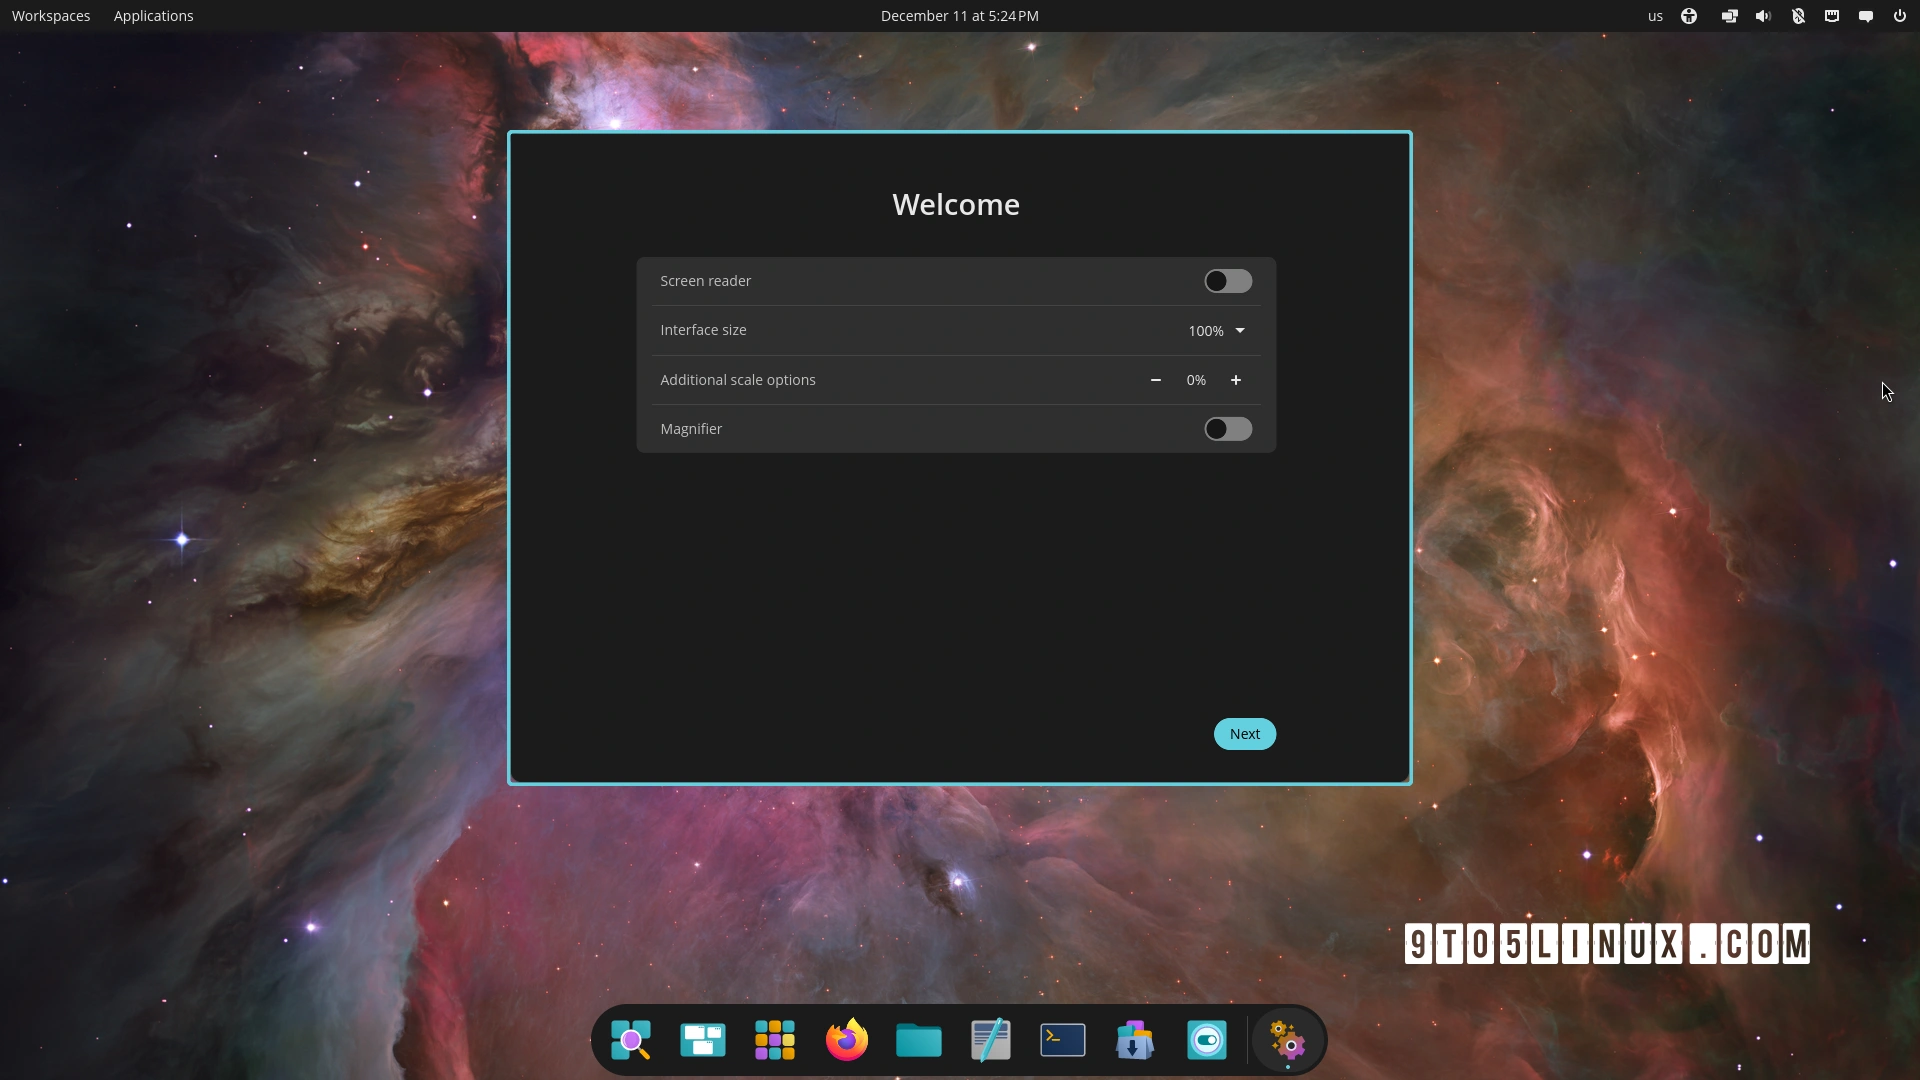
Task: Click the Magnifier label
Action: click(x=691, y=429)
